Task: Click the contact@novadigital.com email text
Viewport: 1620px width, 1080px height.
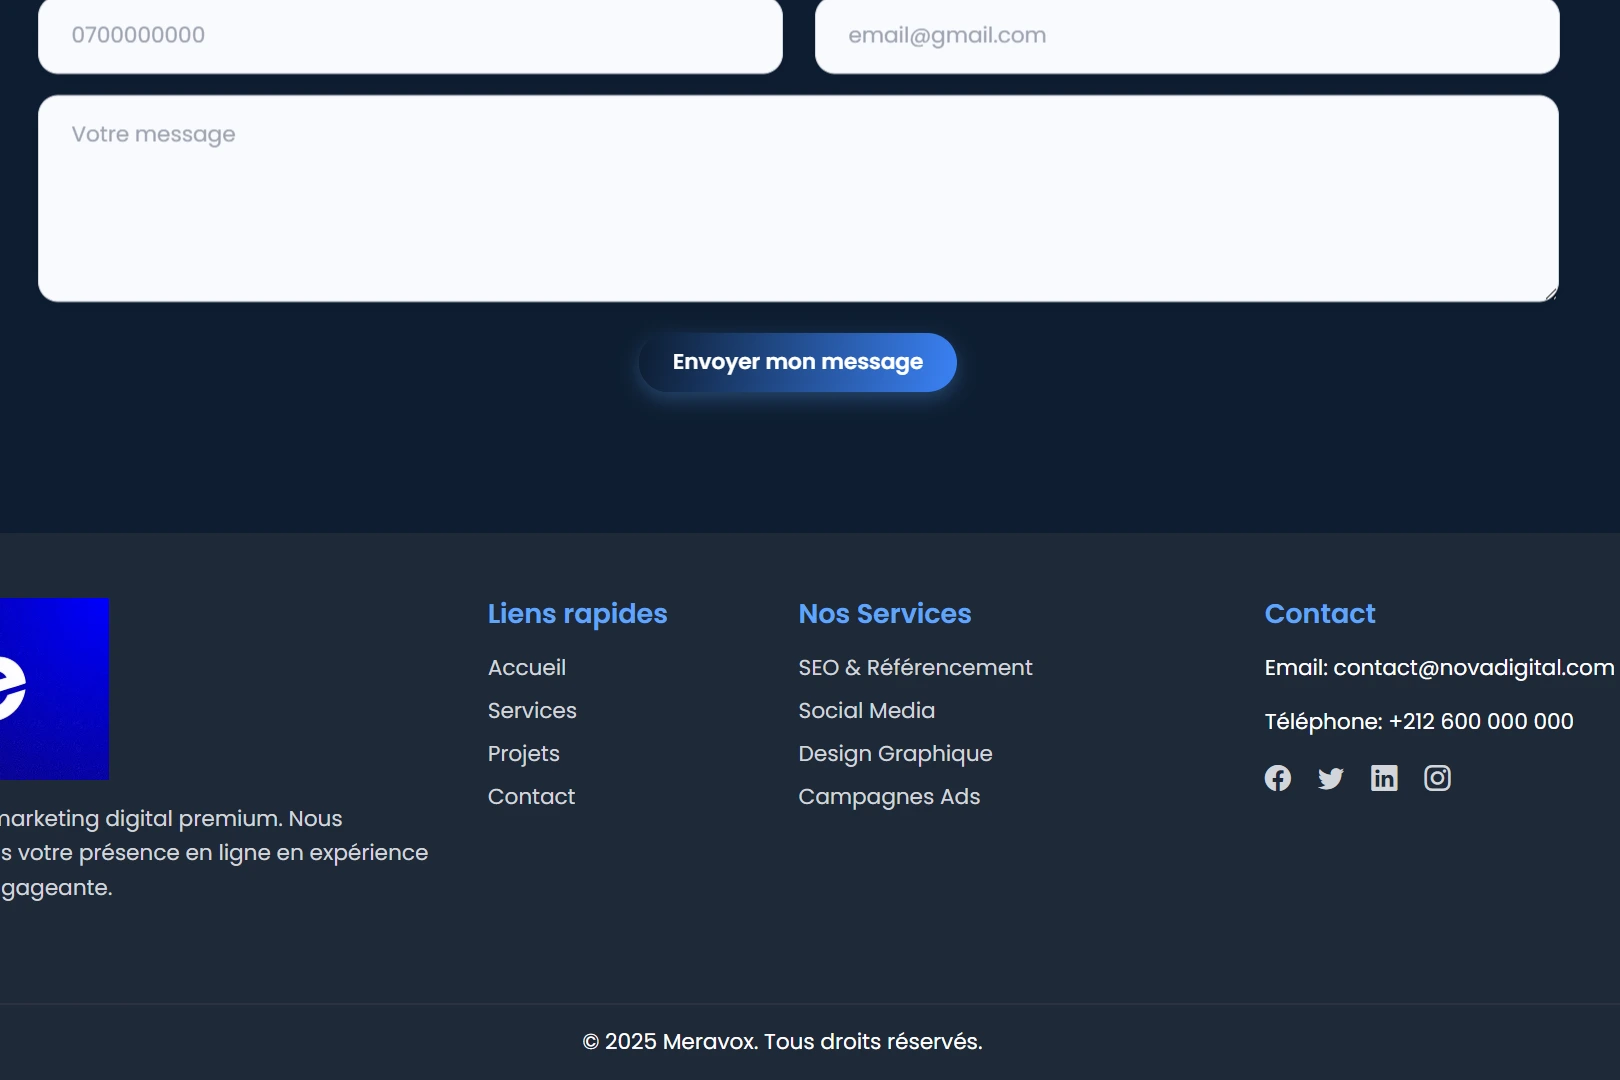Action: point(1473,668)
